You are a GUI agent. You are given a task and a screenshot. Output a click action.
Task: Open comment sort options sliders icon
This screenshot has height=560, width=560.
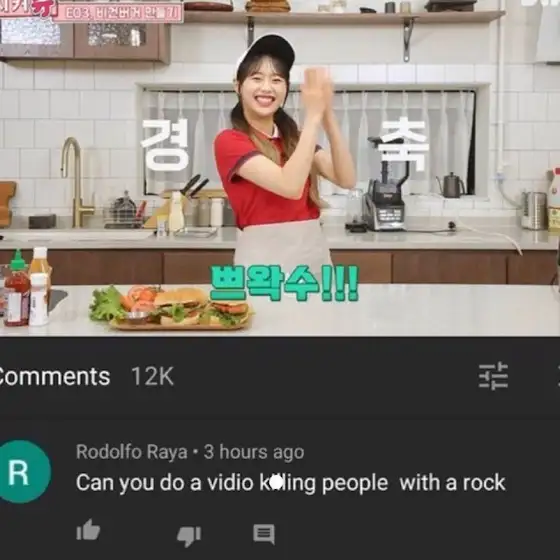tap(493, 376)
